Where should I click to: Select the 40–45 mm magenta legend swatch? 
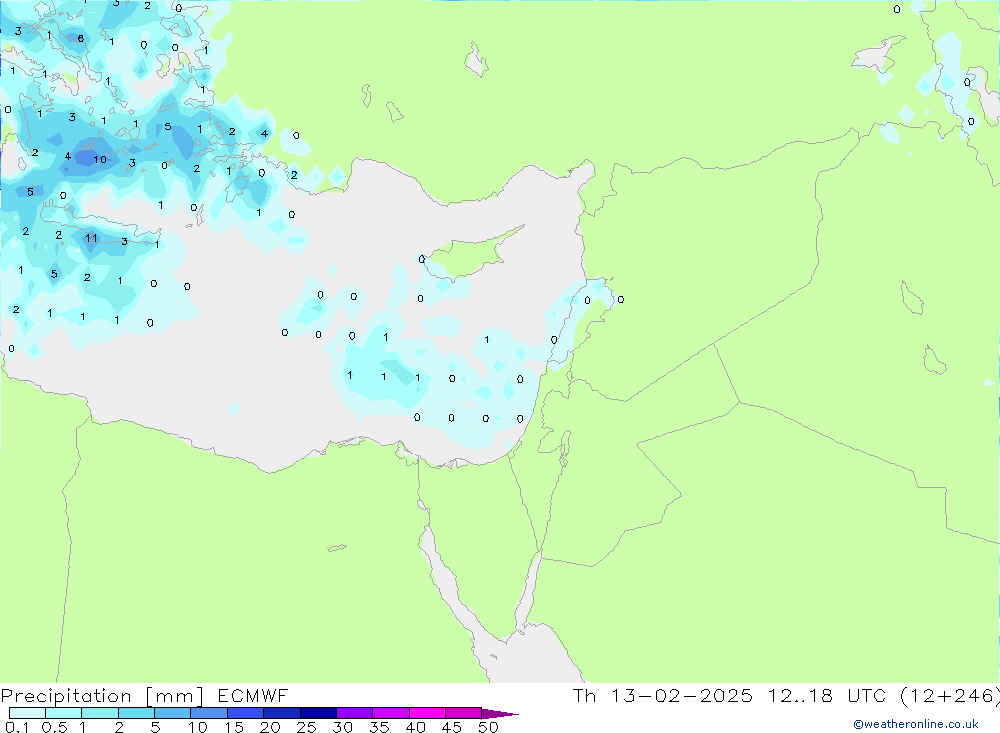(x=427, y=713)
